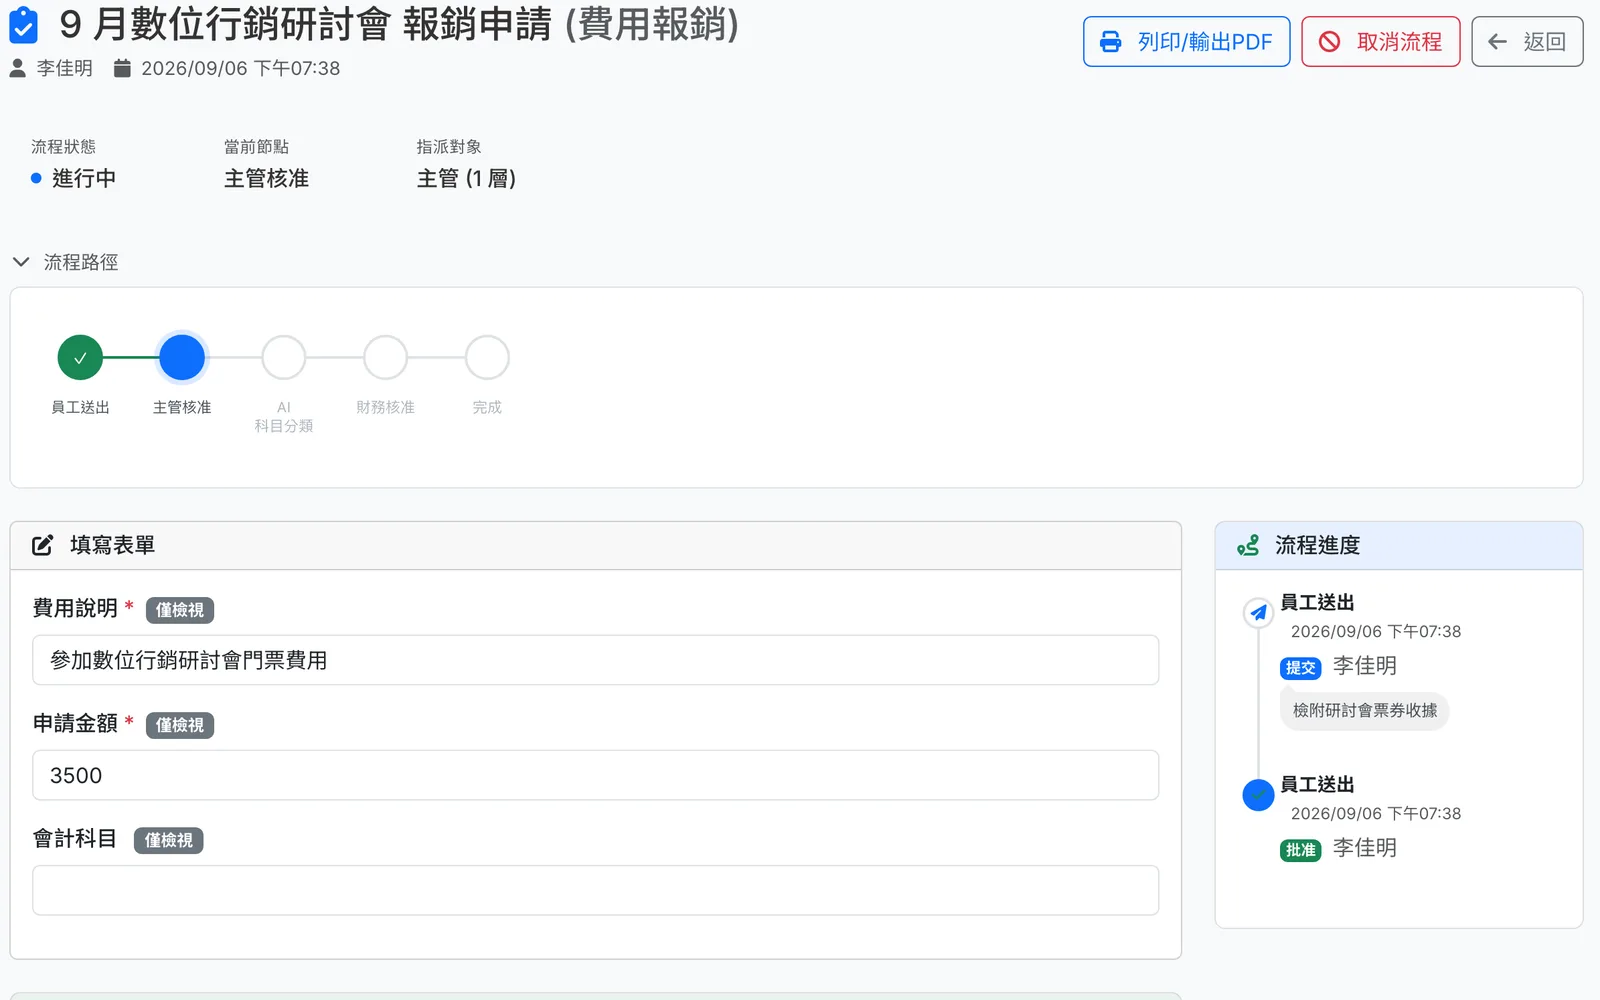Go back with the 返回 button
This screenshot has width=1600, height=1000.
(x=1527, y=42)
